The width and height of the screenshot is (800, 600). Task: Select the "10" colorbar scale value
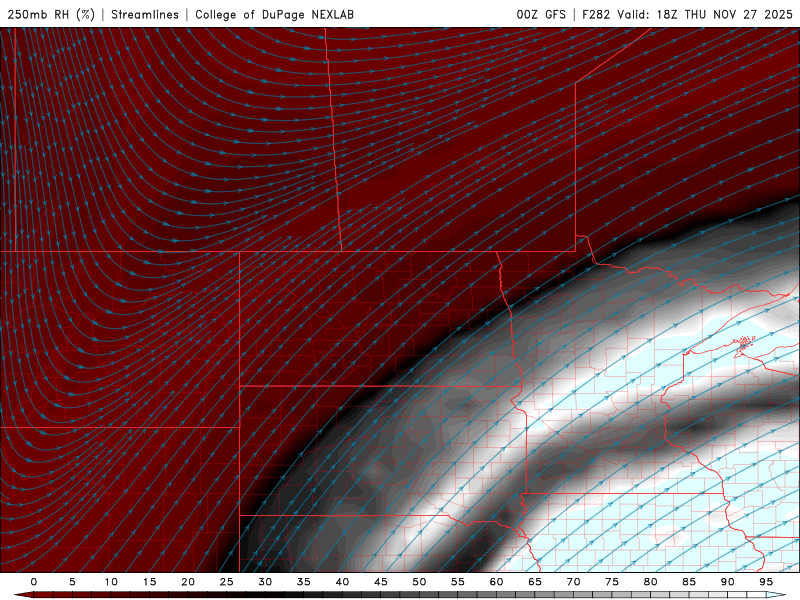[111, 582]
